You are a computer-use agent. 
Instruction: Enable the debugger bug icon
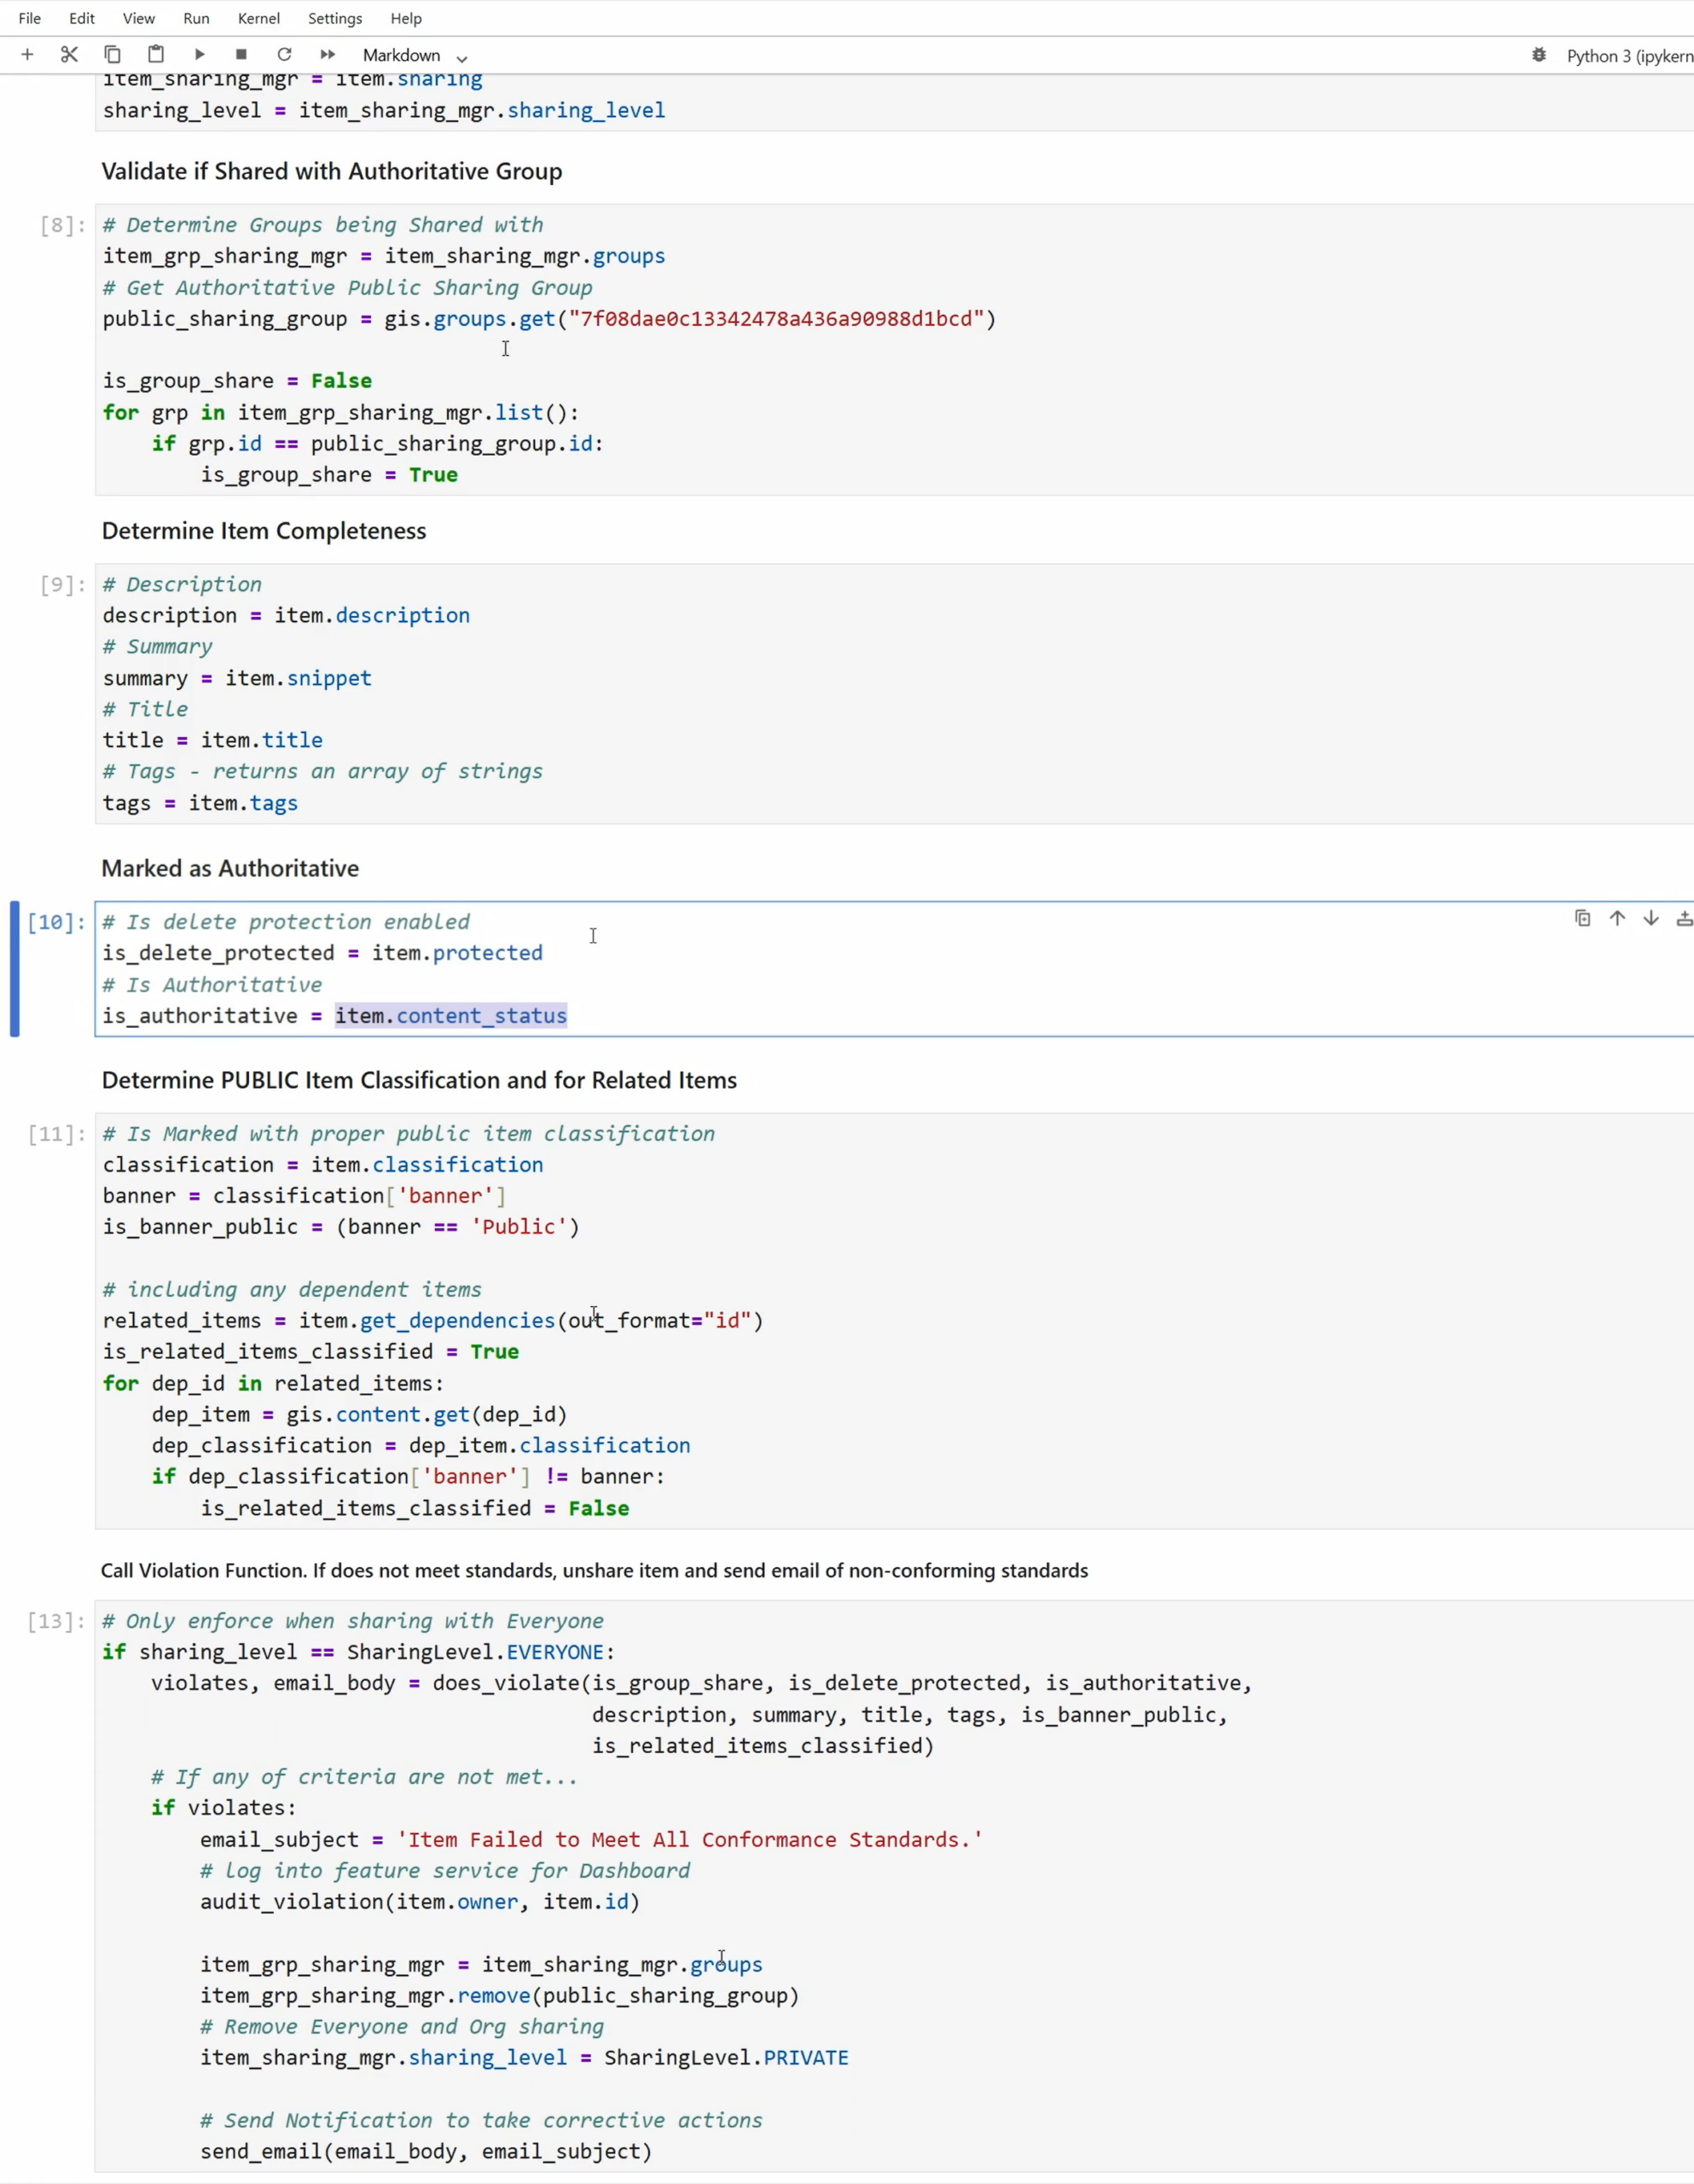pyautogui.click(x=1539, y=55)
